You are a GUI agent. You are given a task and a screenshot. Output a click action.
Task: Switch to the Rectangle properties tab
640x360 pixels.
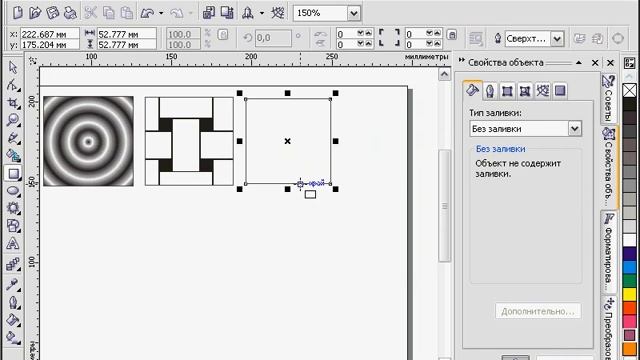click(560, 91)
